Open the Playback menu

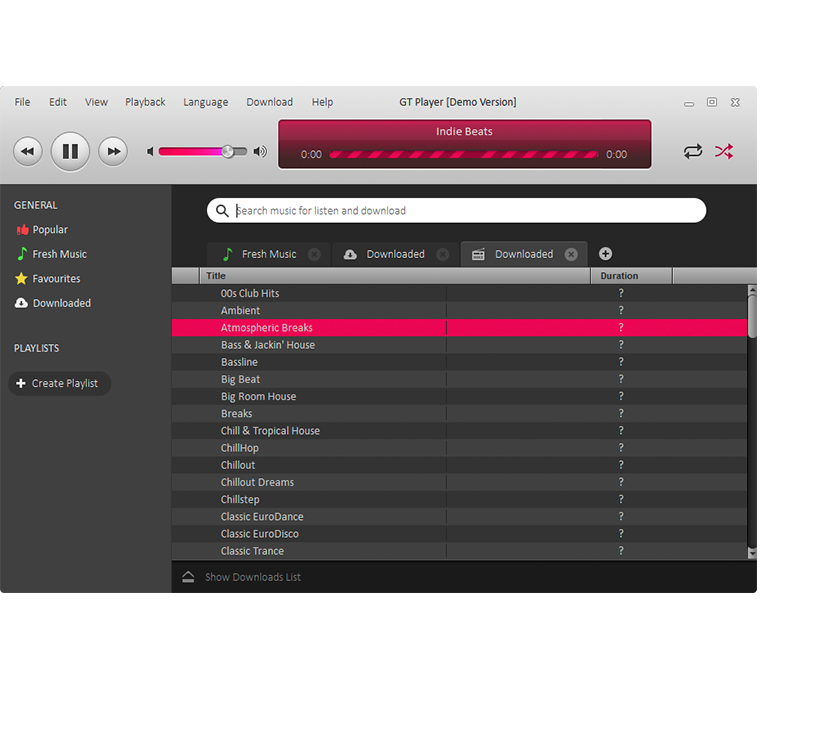click(x=145, y=102)
